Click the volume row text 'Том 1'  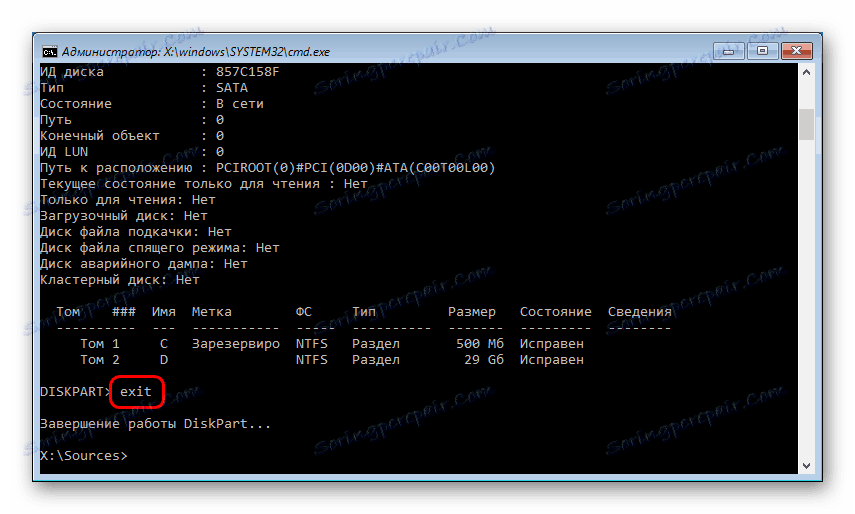click(x=100, y=344)
